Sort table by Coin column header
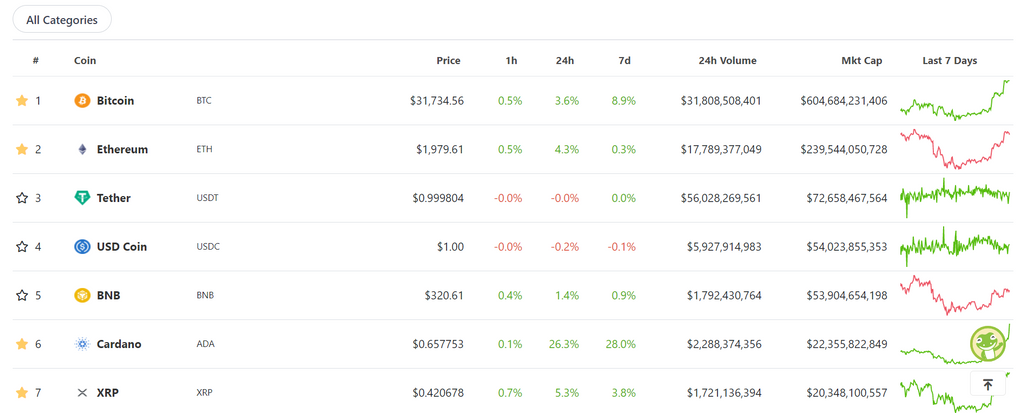Image resolution: width=1024 pixels, height=413 pixels. point(85,61)
